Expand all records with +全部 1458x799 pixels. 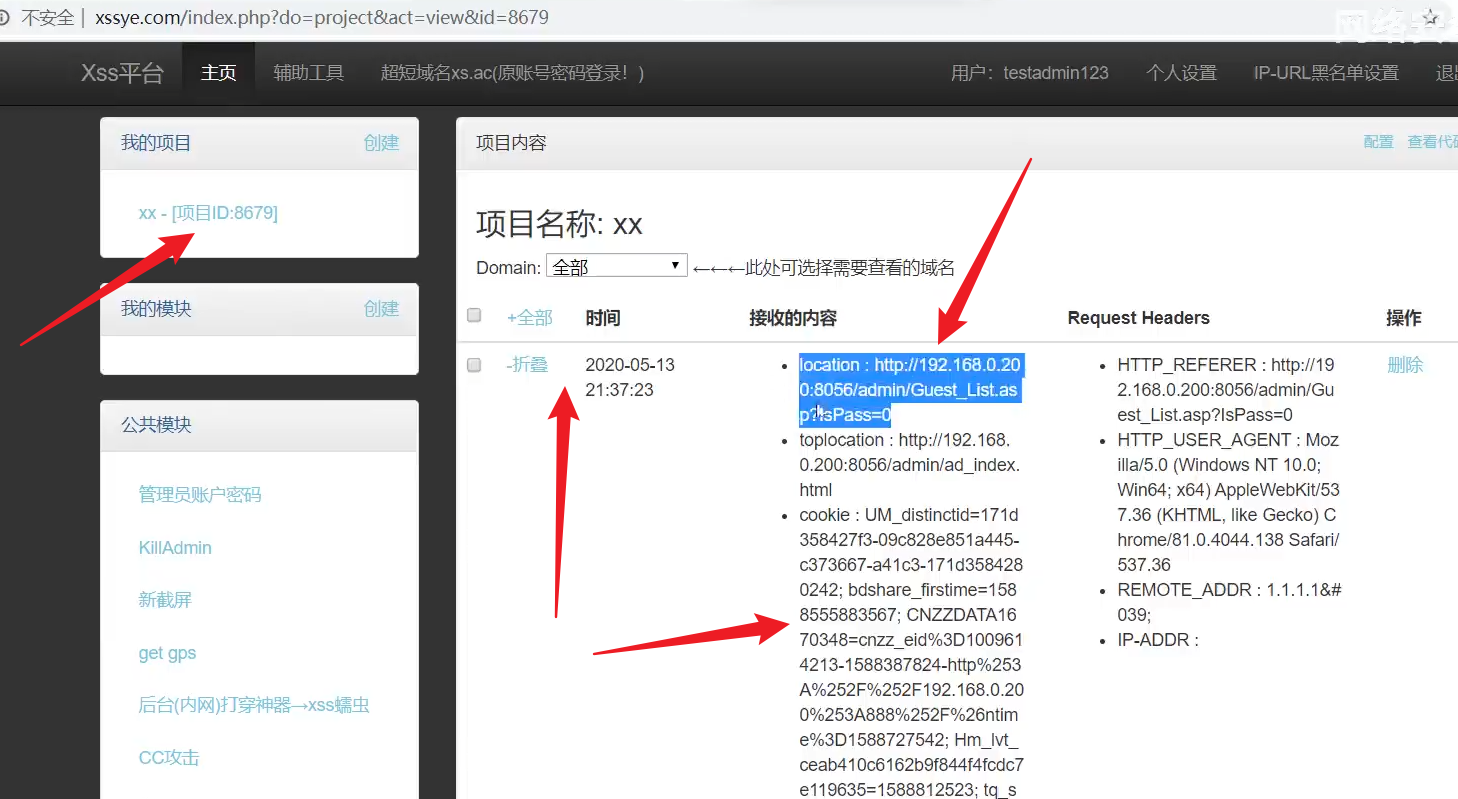click(529, 318)
